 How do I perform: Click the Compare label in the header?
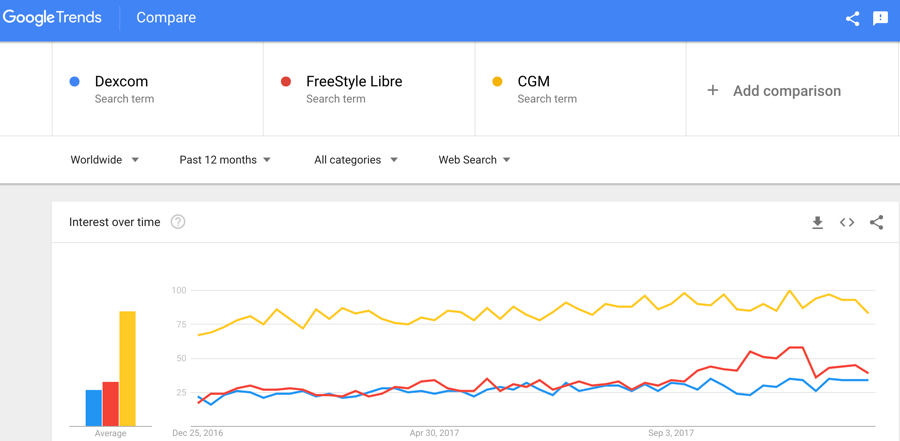click(x=166, y=18)
